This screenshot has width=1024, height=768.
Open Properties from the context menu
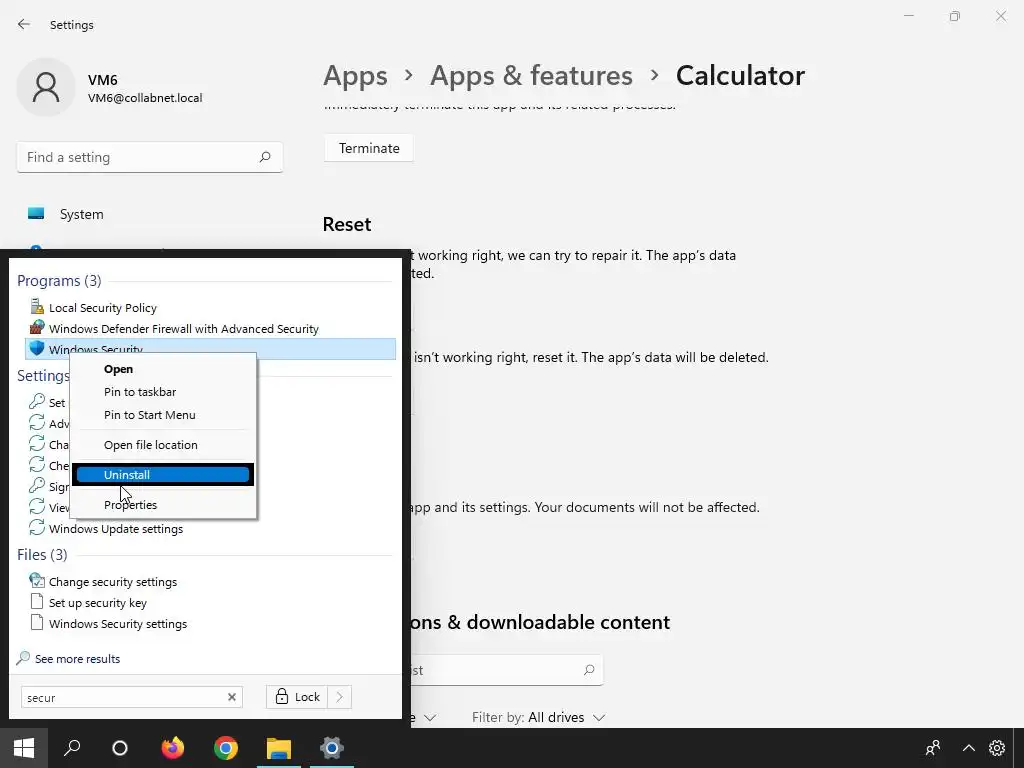click(163, 505)
